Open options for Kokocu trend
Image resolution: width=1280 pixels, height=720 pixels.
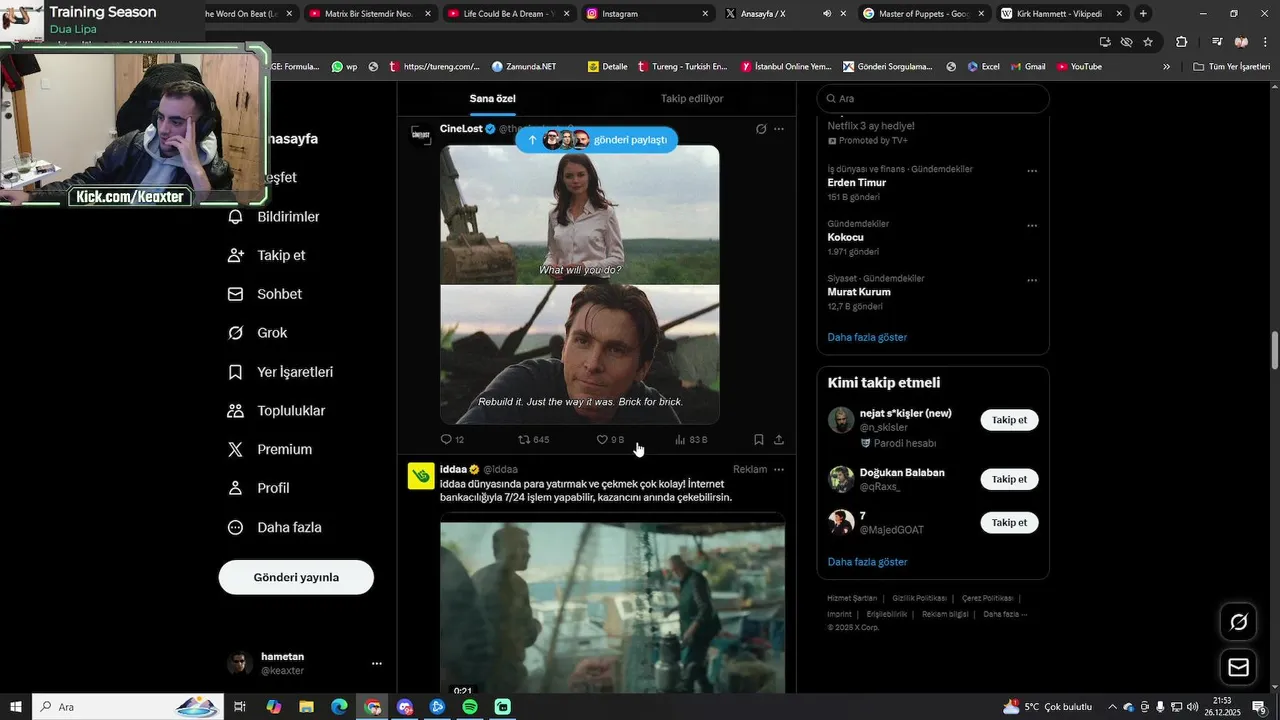[1032, 226]
